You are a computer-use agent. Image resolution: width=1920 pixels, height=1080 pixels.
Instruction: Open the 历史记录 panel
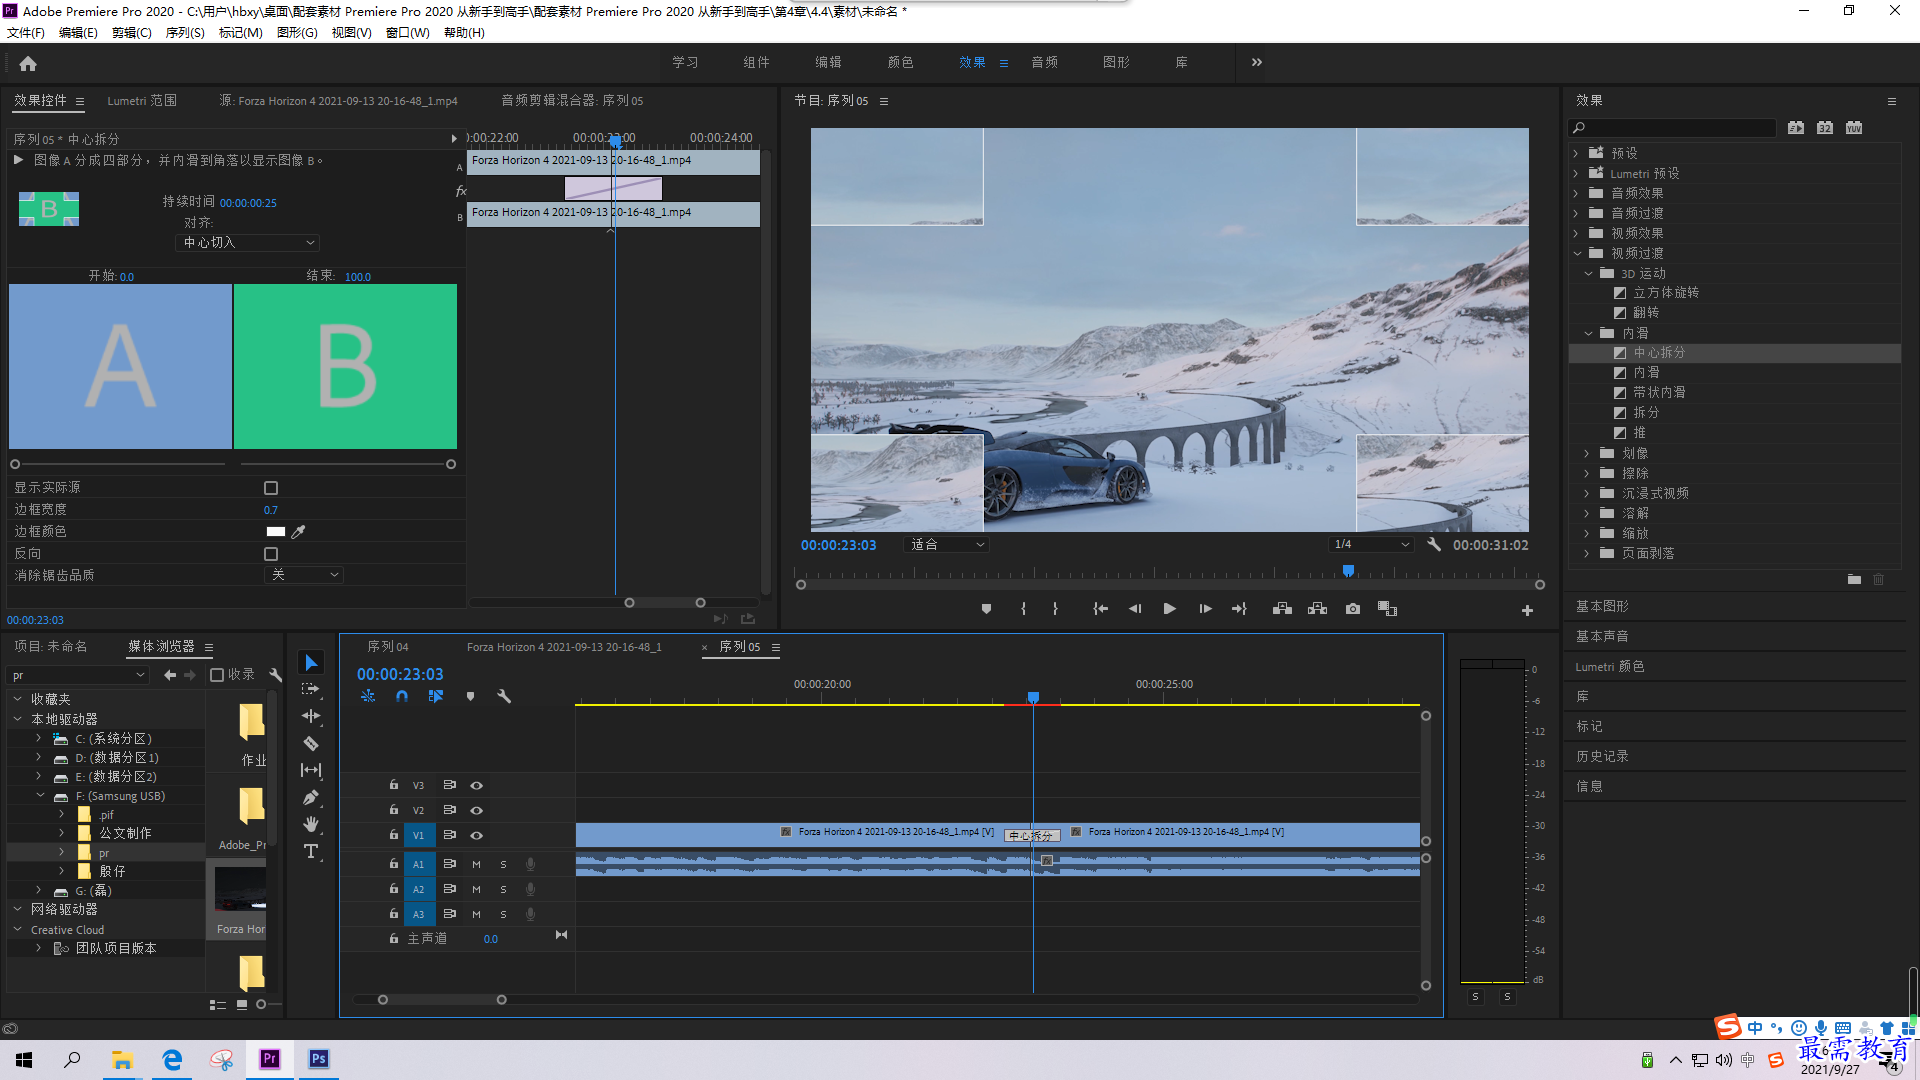tap(1602, 756)
